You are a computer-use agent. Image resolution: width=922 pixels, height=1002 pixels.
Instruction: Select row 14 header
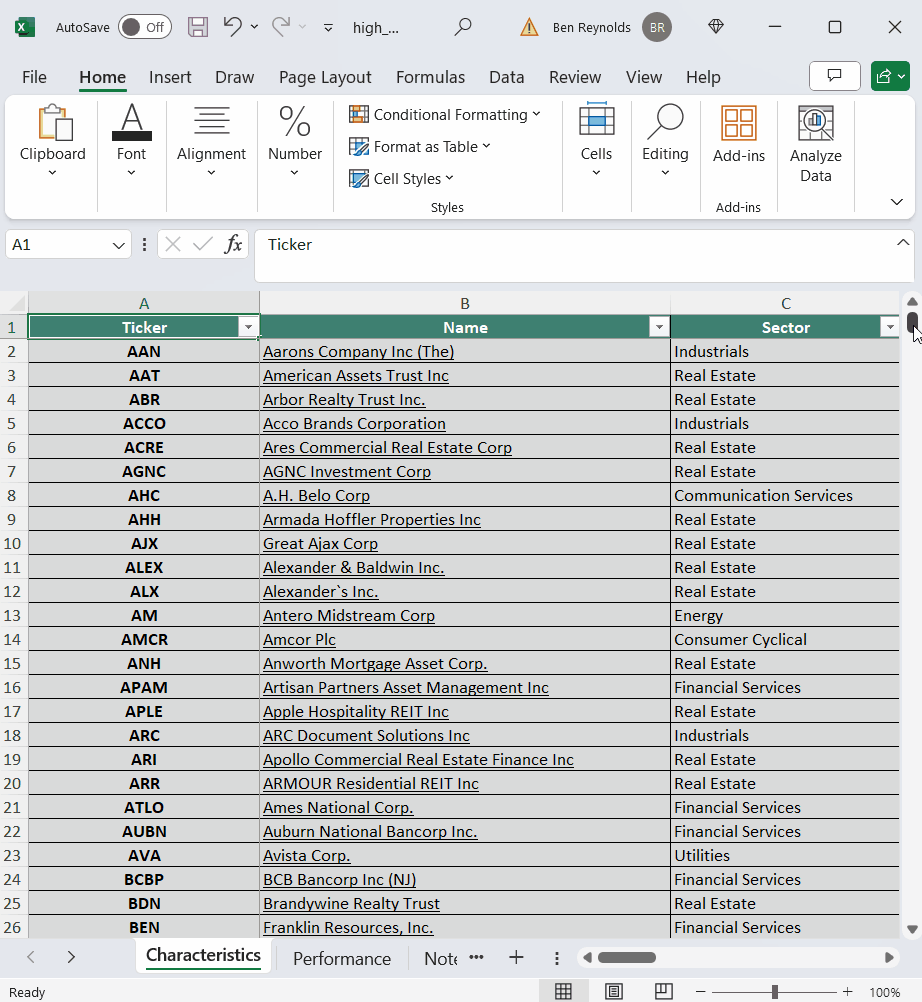tap(13, 640)
